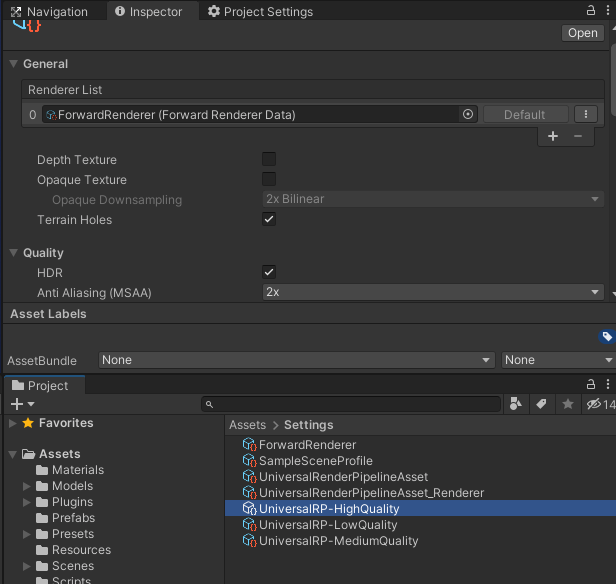The image size is (616, 584).
Task: Click the Search by Type filter icon
Action: click(x=516, y=404)
